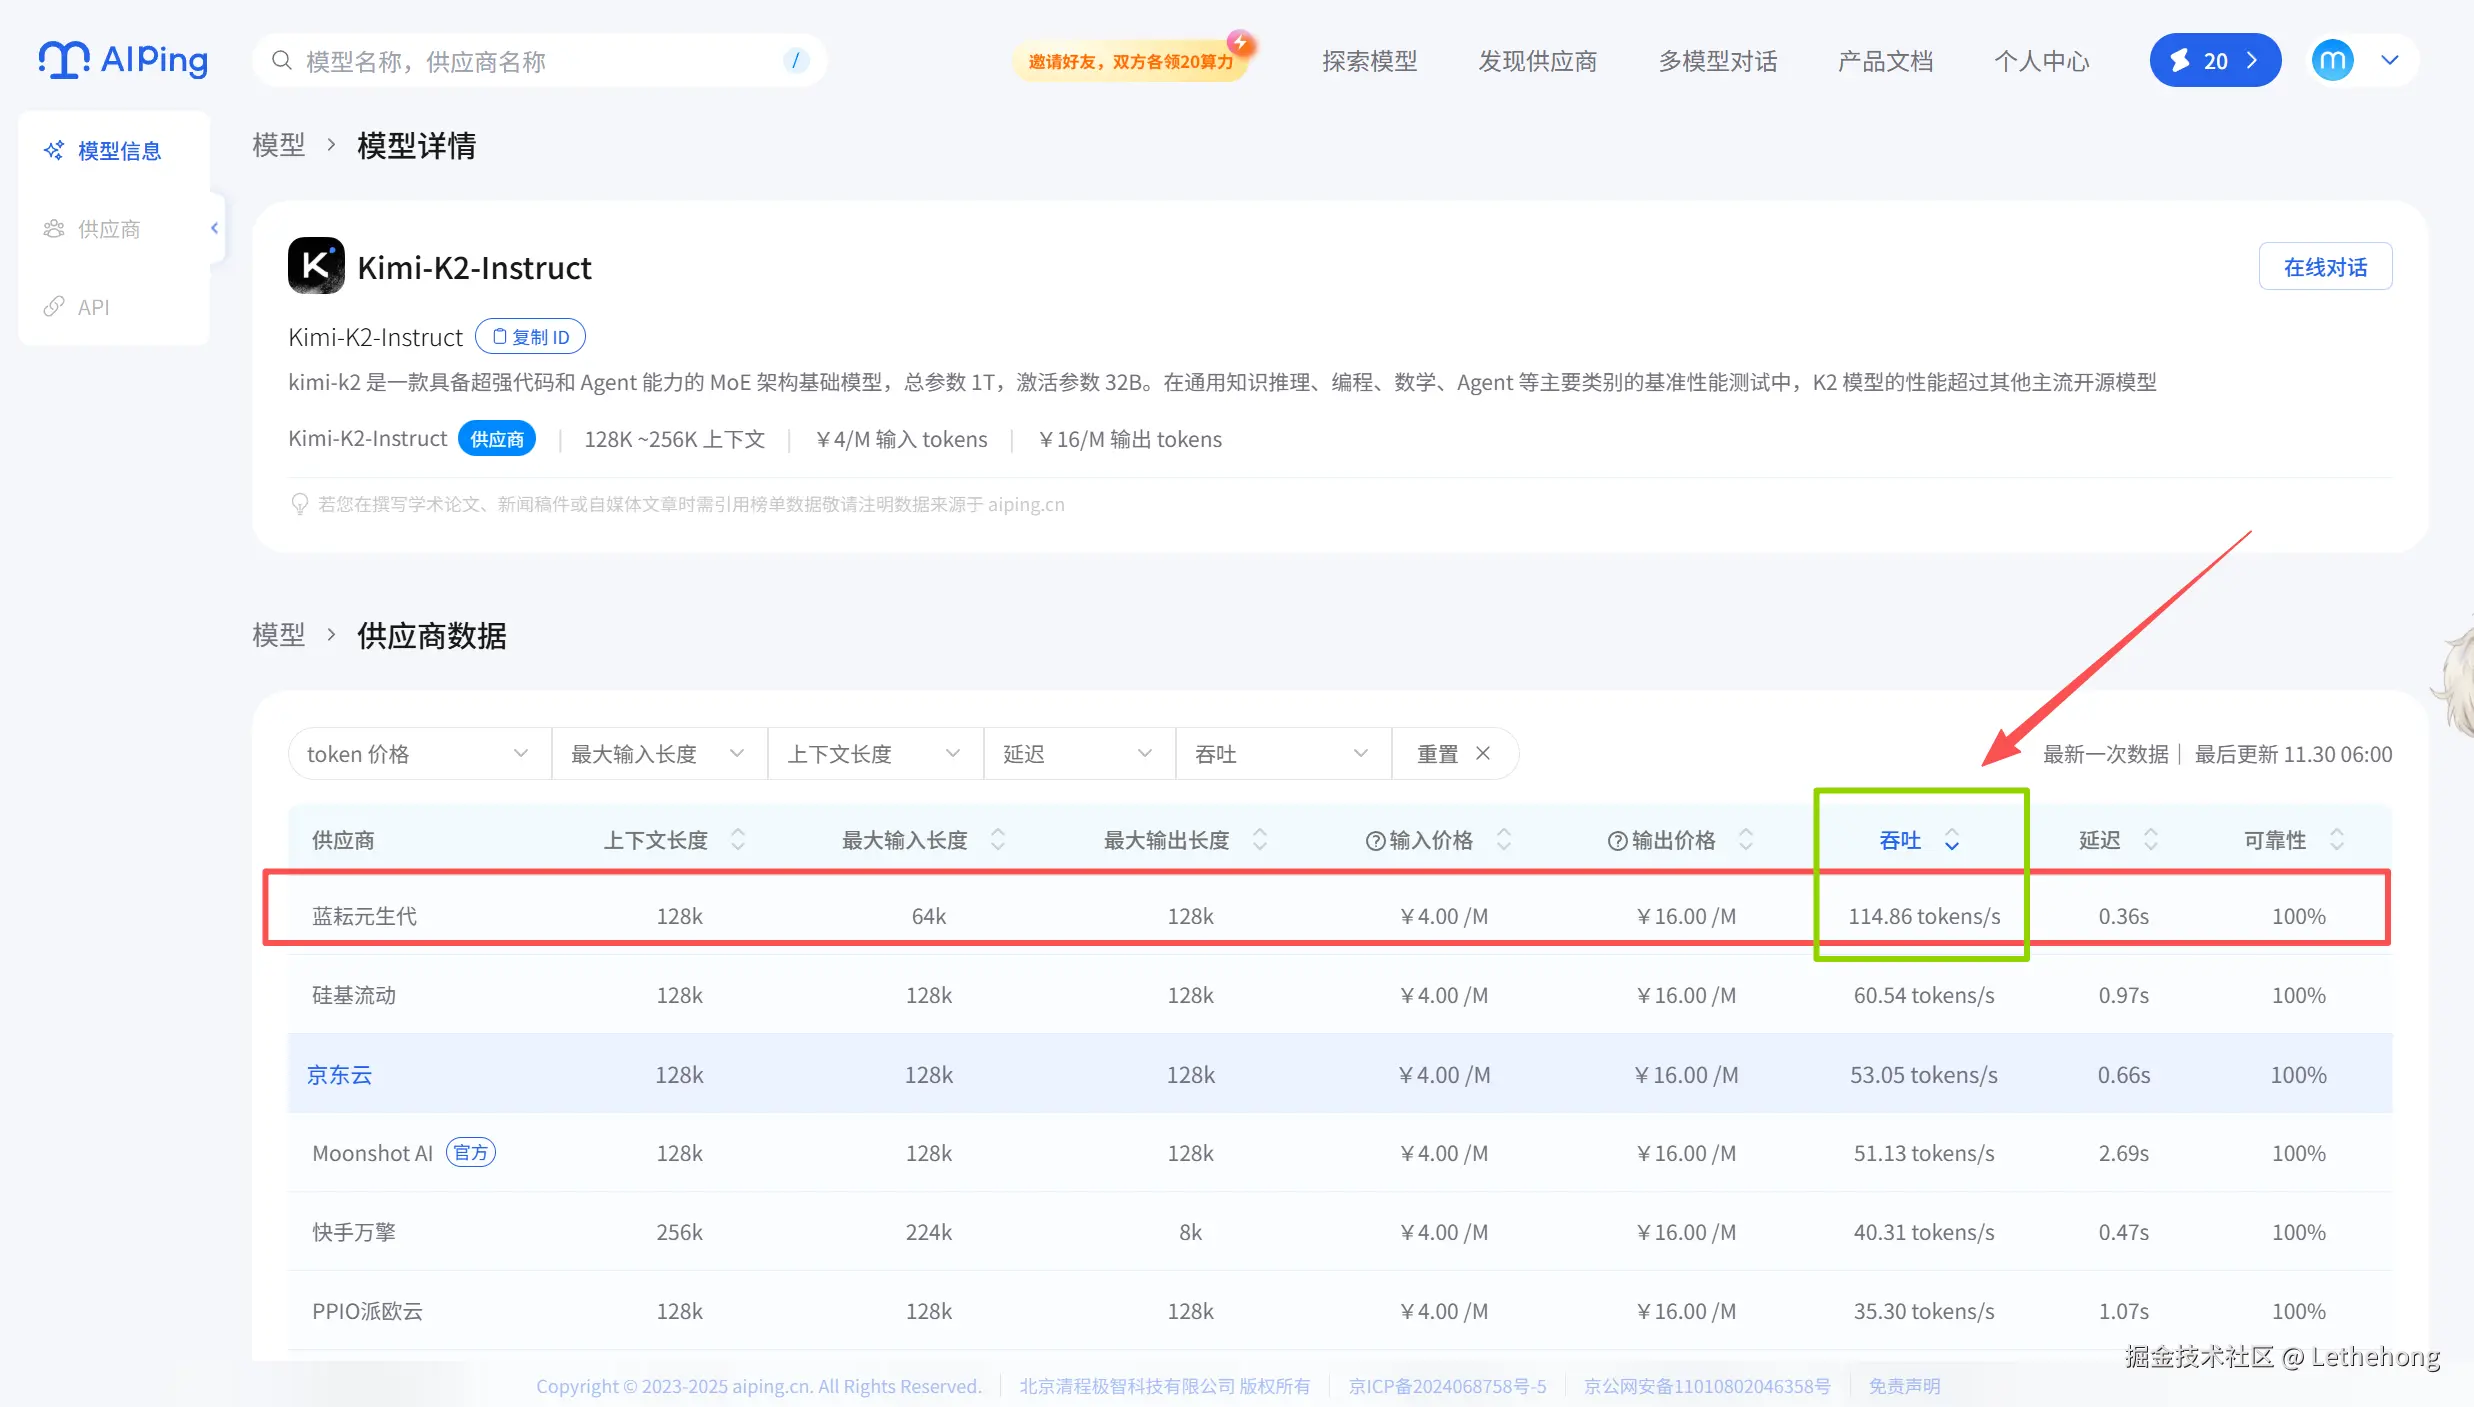The width and height of the screenshot is (2474, 1407).
Task: Click the AIPing logo
Action: tap(123, 60)
